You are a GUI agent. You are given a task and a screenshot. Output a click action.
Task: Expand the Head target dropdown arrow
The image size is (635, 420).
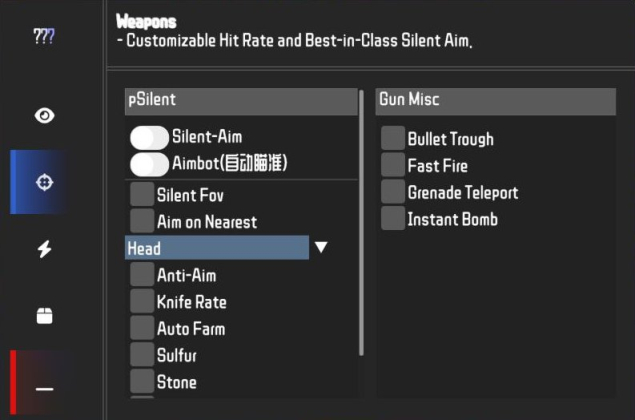[x=321, y=247]
